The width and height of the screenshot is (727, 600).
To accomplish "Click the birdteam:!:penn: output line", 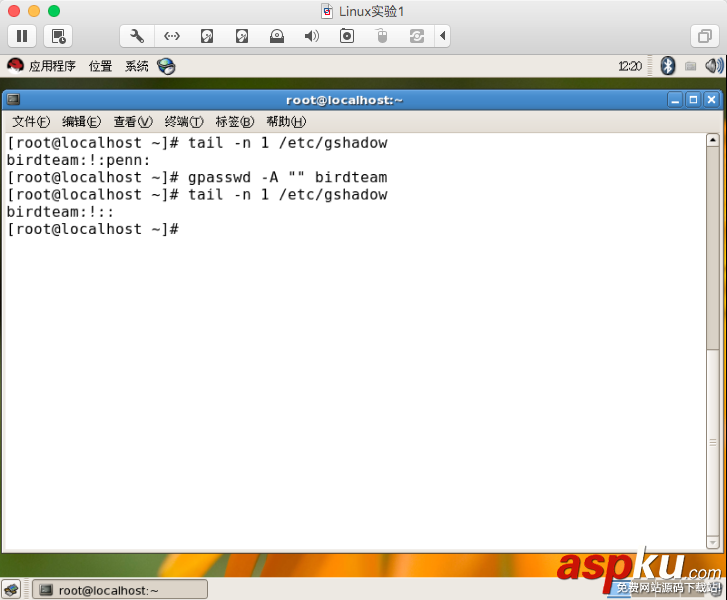I will tap(78, 160).
